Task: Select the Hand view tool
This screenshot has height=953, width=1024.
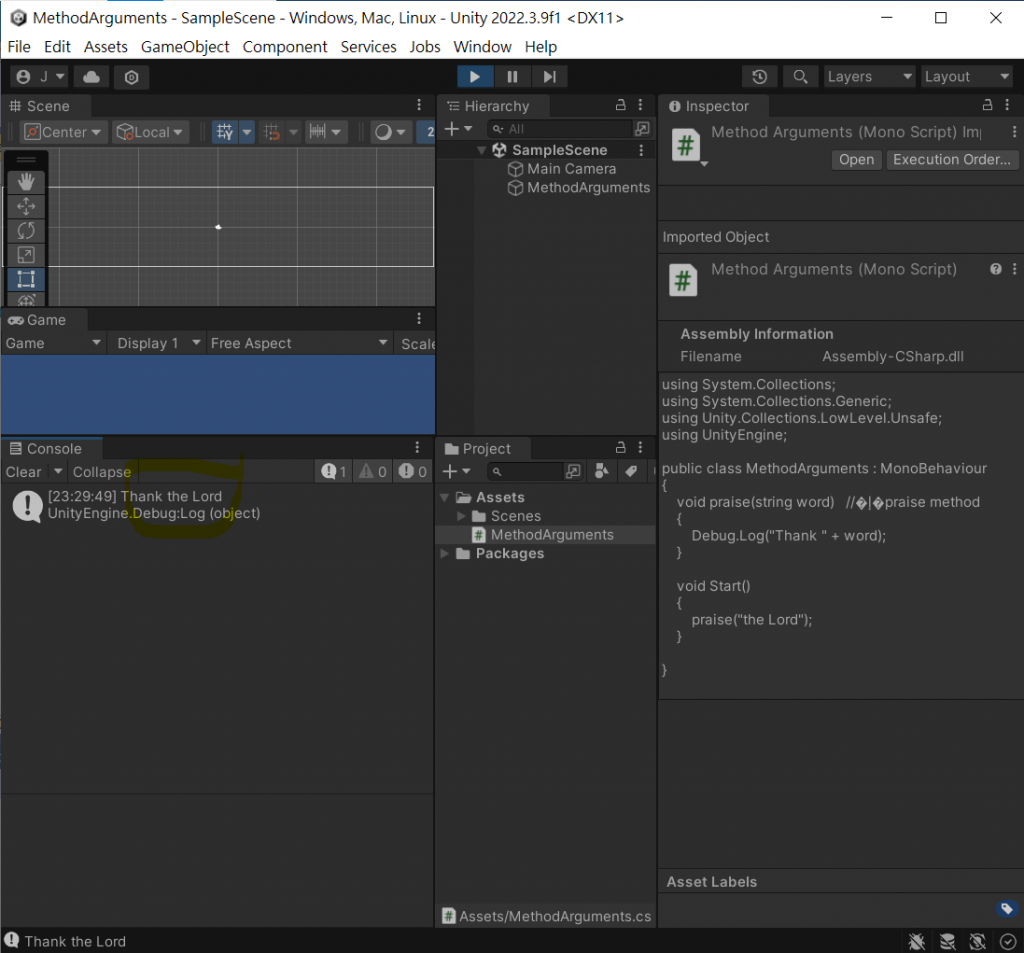Action: (x=26, y=182)
